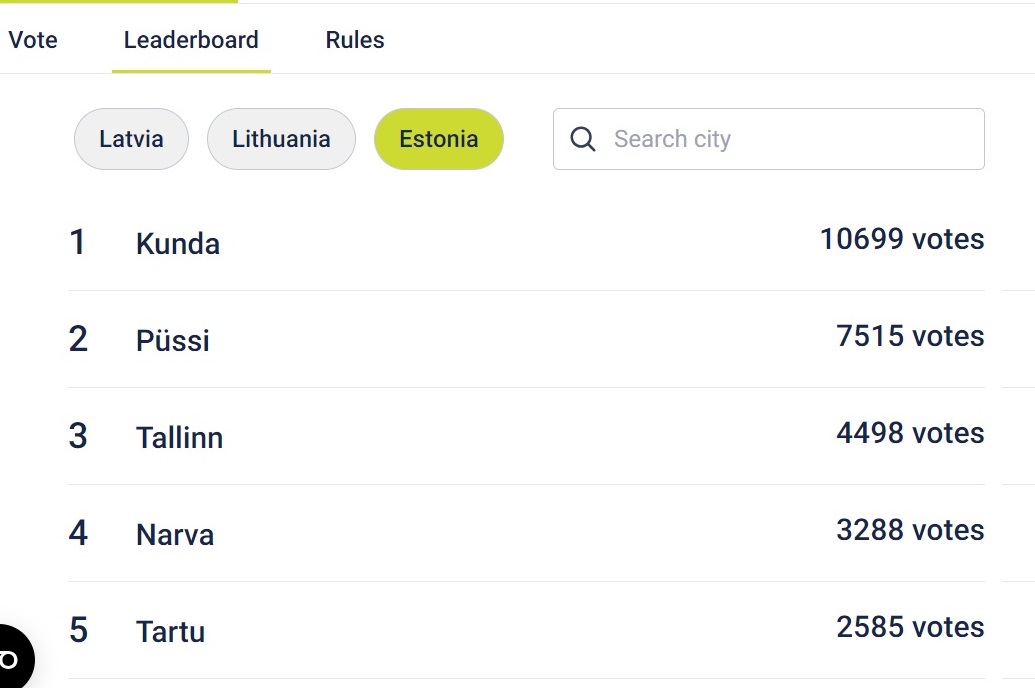
Task: Choose the Narva leaderboard entry
Action: [x=526, y=533]
